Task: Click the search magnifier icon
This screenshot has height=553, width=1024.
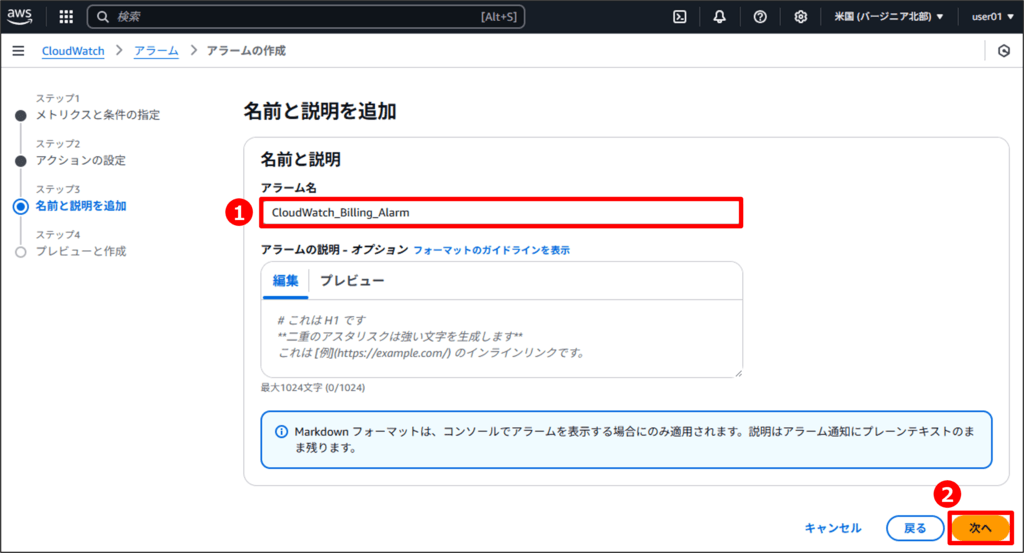Action: [103, 17]
